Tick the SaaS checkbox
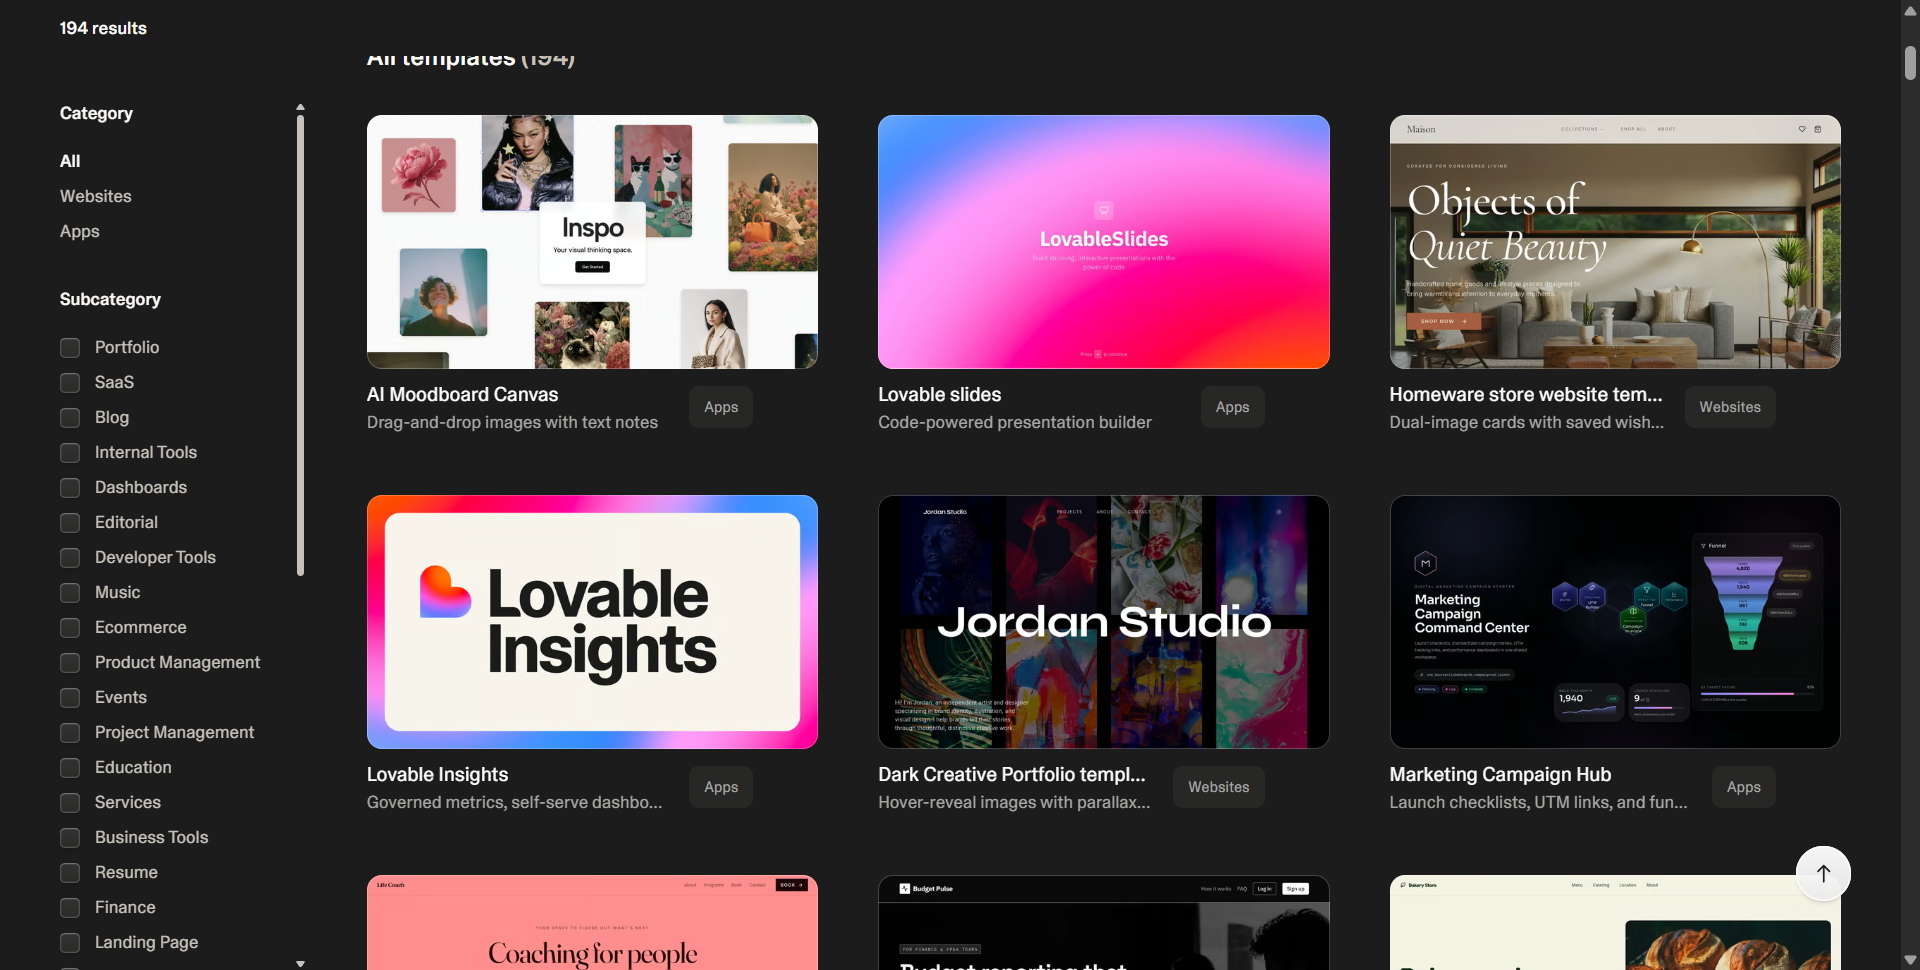Screen dimensions: 1920x970 [70, 383]
